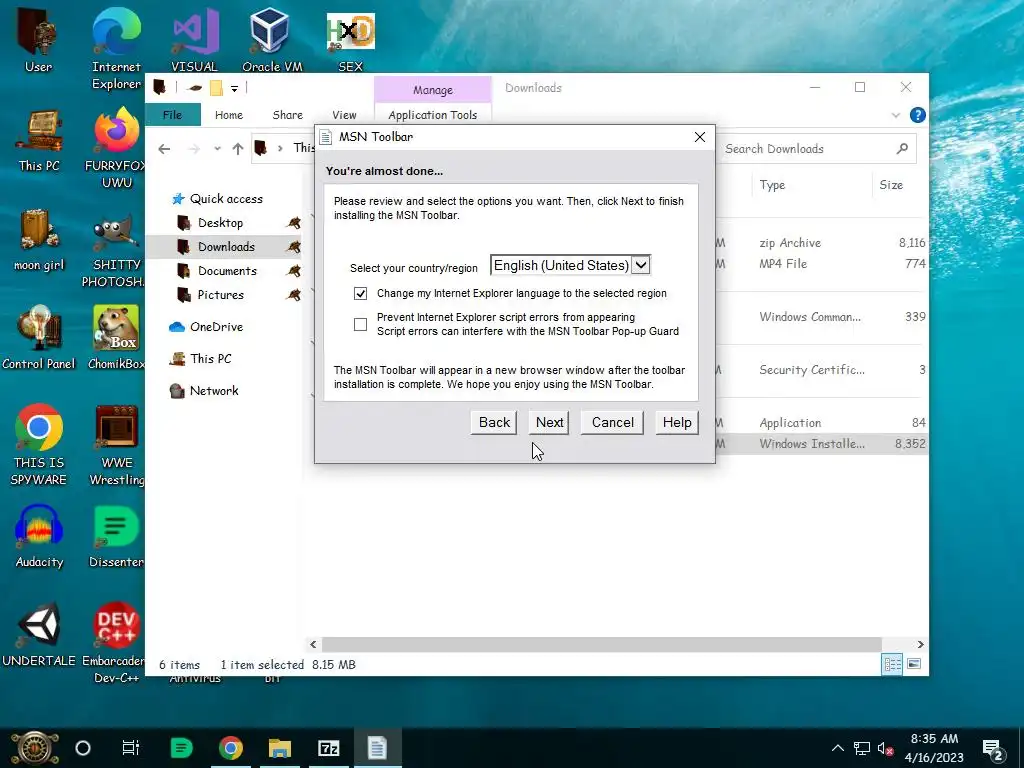Enable Prevent Internet Explorer script errors checkbox
1024x768 pixels.
360,324
